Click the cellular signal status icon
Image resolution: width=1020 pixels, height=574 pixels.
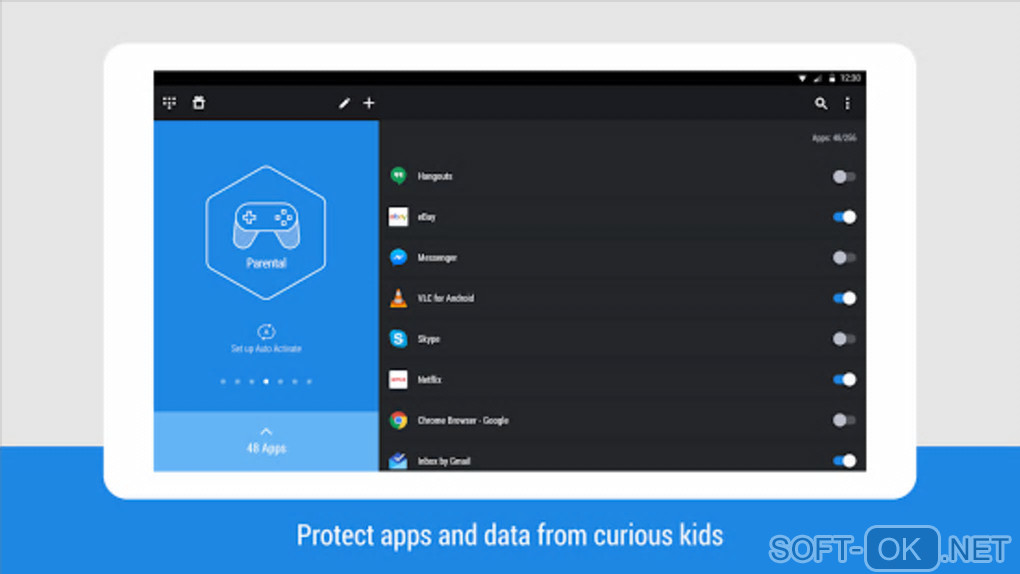click(x=817, y=78)
